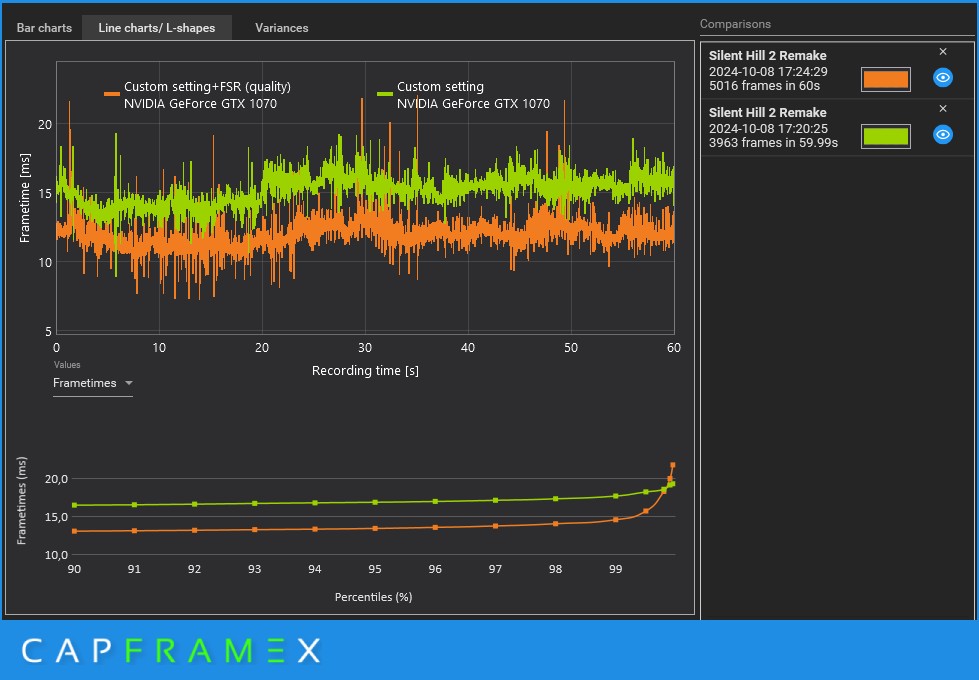Click the Frametimes dropdown arrow
The height and width of the screenshot is (680, 979).
pos(129,383)
